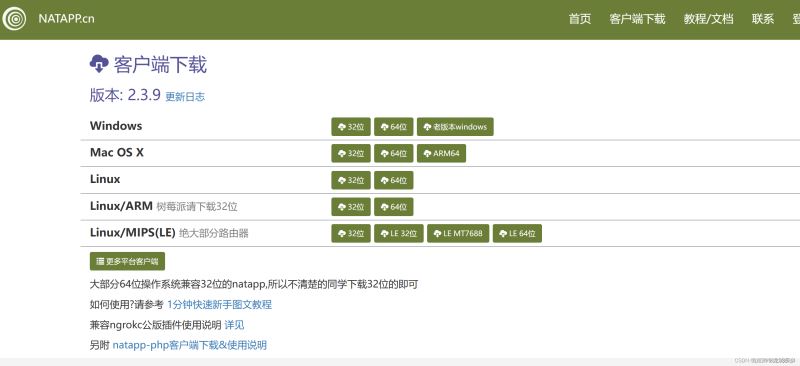The image size is (800, 366).
Task: Click the cloud download icon beside 客户端下载 heading
Action: 99,64
